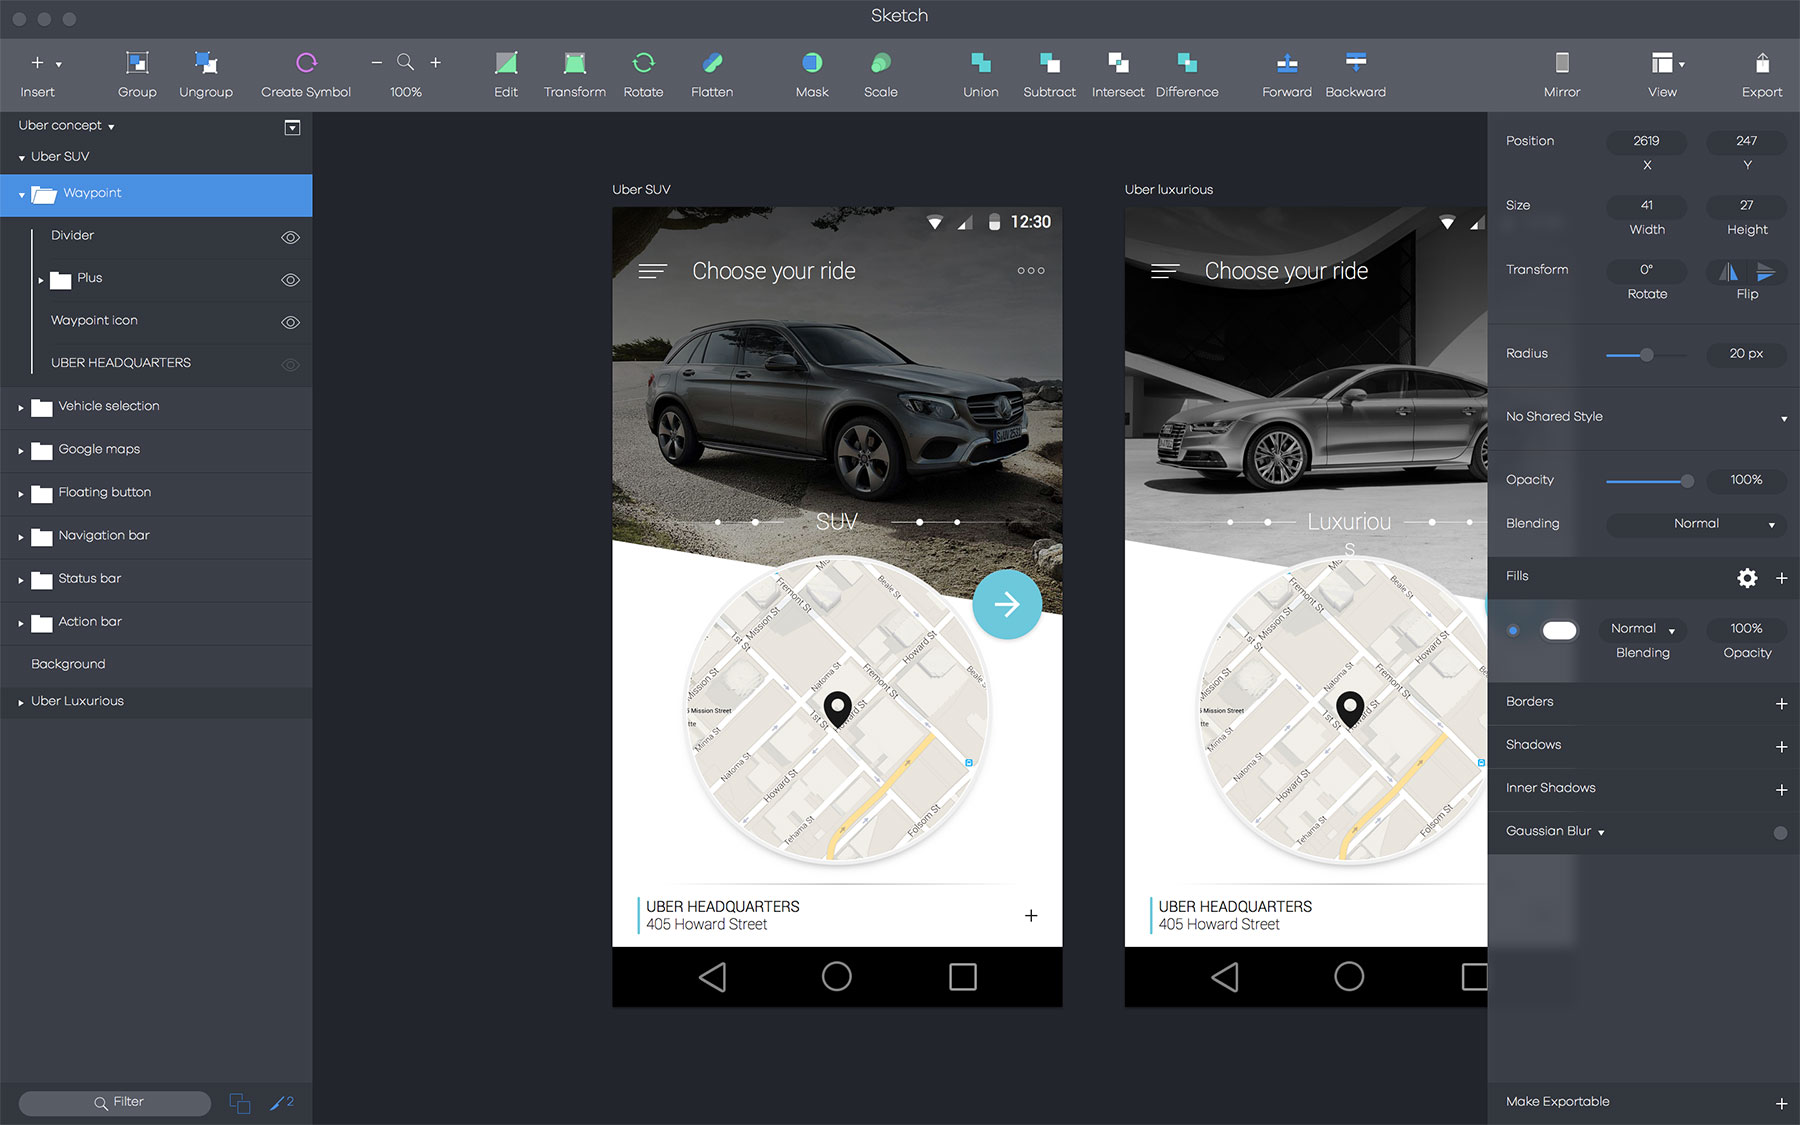Screen dimensions: 1800x1125
Task: Select the Mask tool
Action: 812,63
